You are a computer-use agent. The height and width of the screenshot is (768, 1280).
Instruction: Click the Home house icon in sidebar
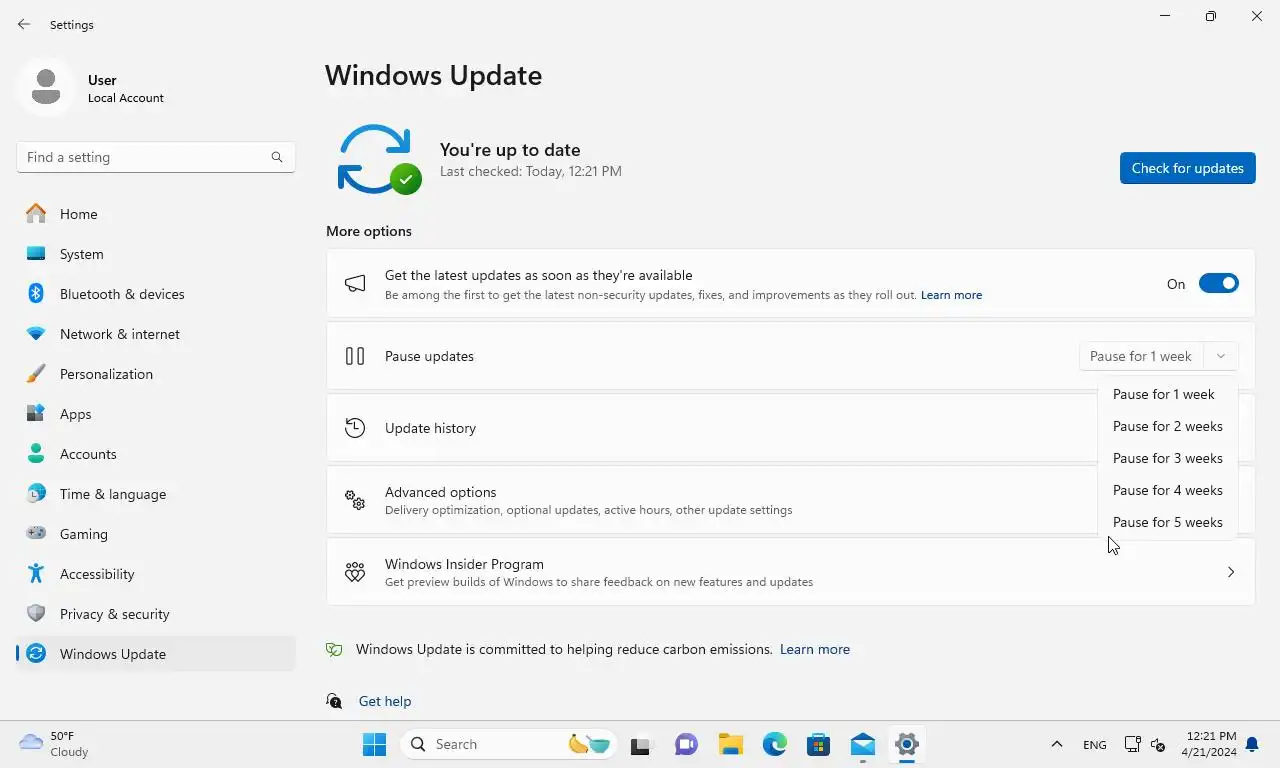click(x=36, y=213)
